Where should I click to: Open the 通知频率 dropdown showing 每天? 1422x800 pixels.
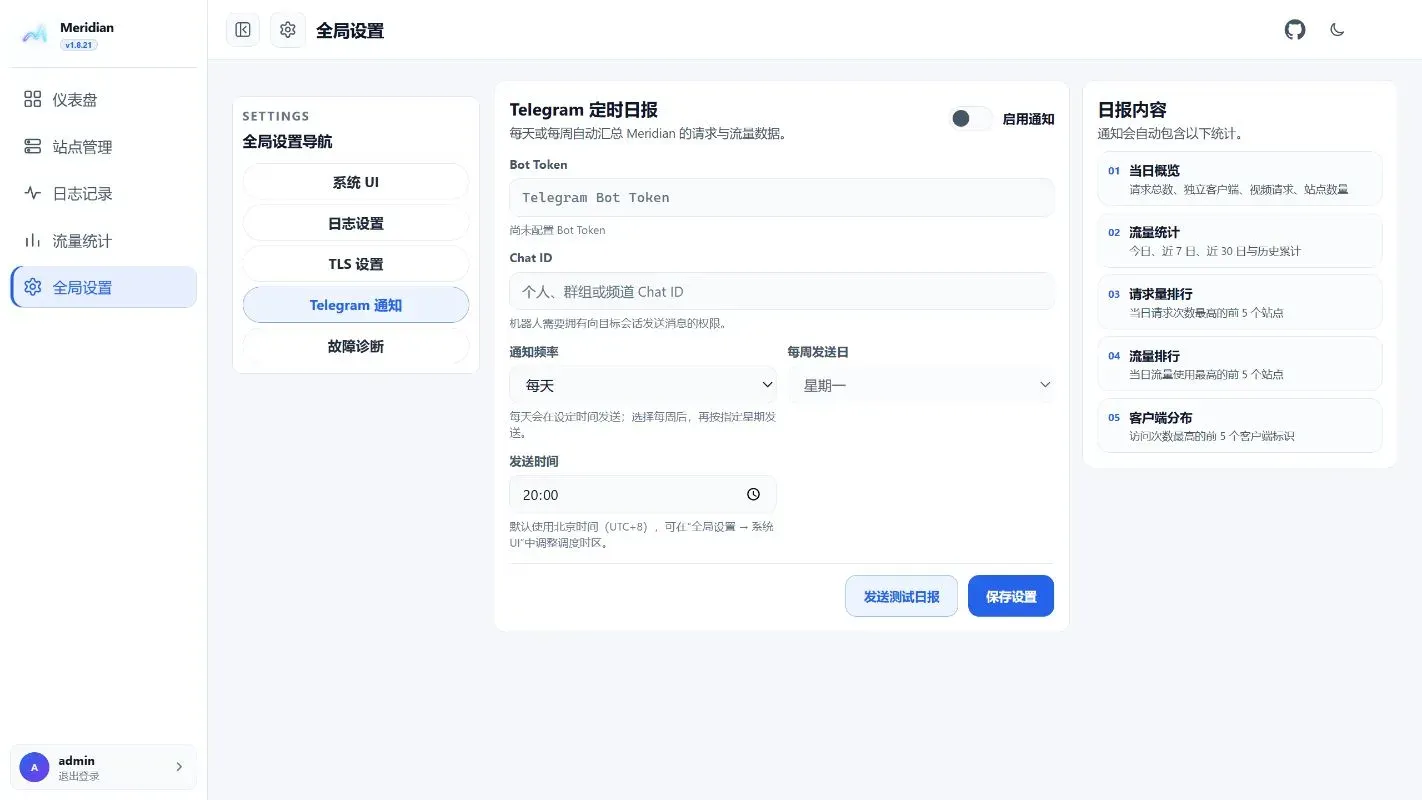(643, 385)
